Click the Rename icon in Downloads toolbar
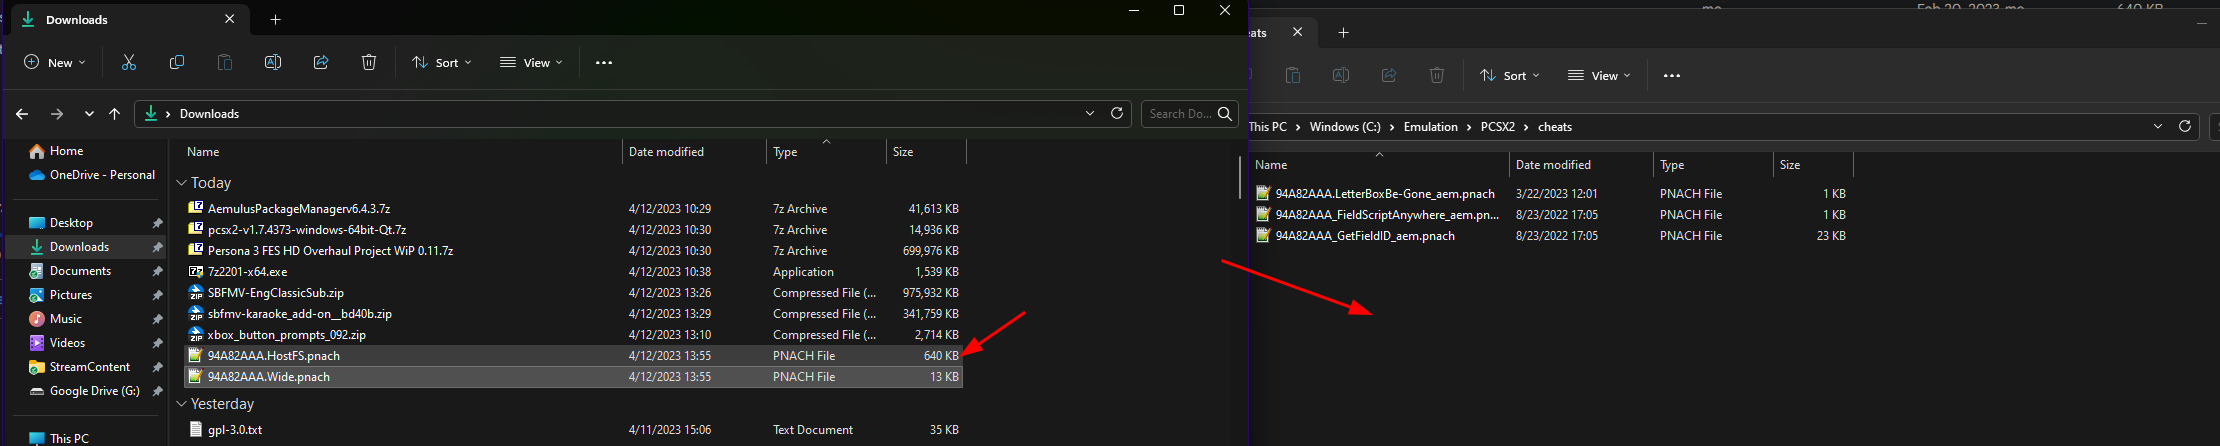Viewport: 2220px width, 446px height. [x=273, y=62]
